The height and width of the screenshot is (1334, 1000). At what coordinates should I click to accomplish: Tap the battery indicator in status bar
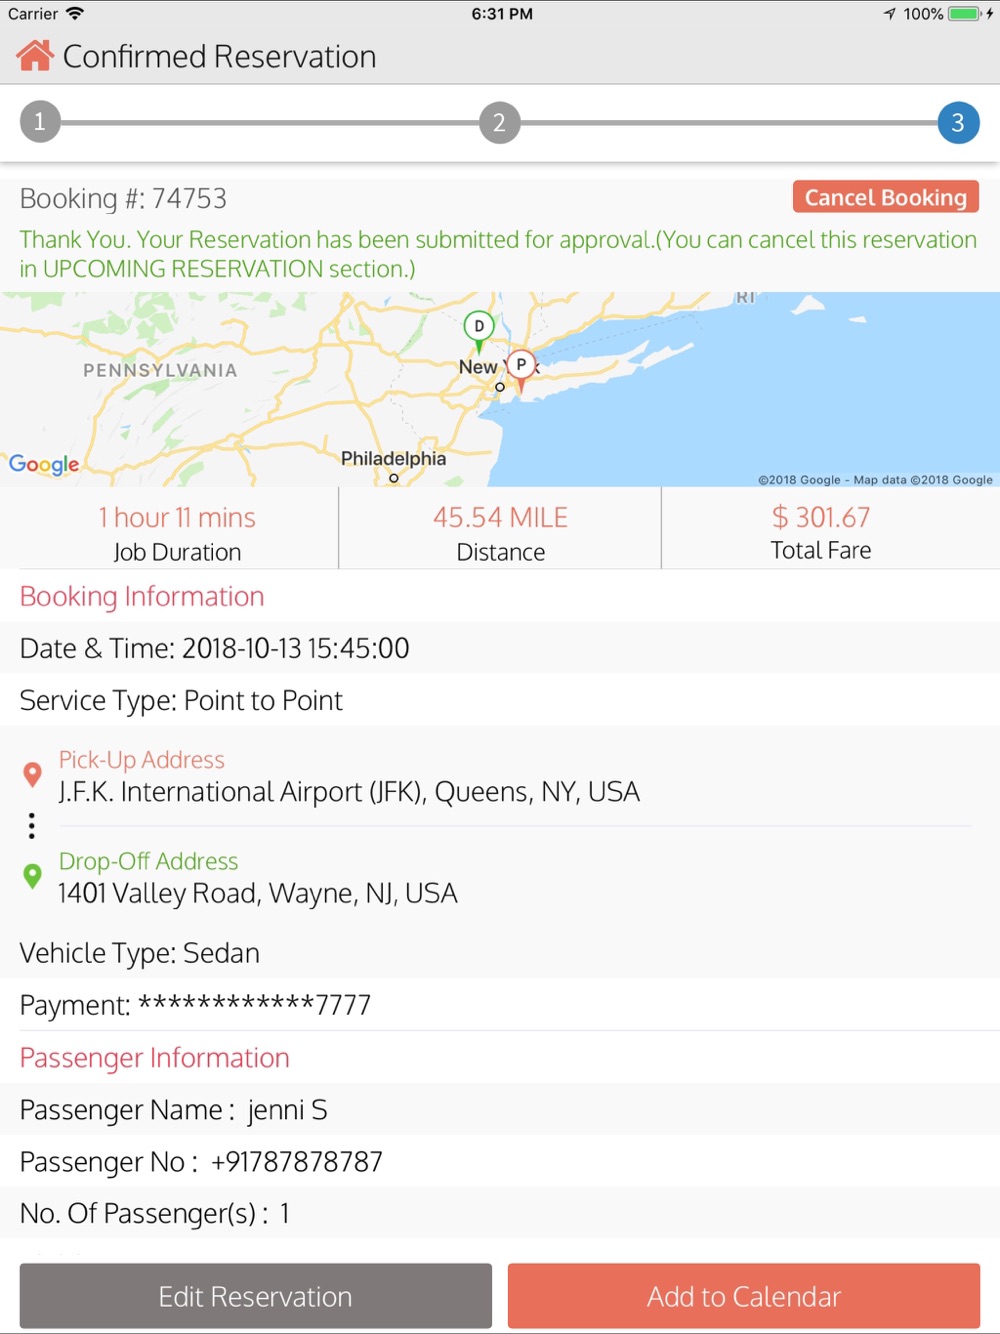click(x=965, y=14)
